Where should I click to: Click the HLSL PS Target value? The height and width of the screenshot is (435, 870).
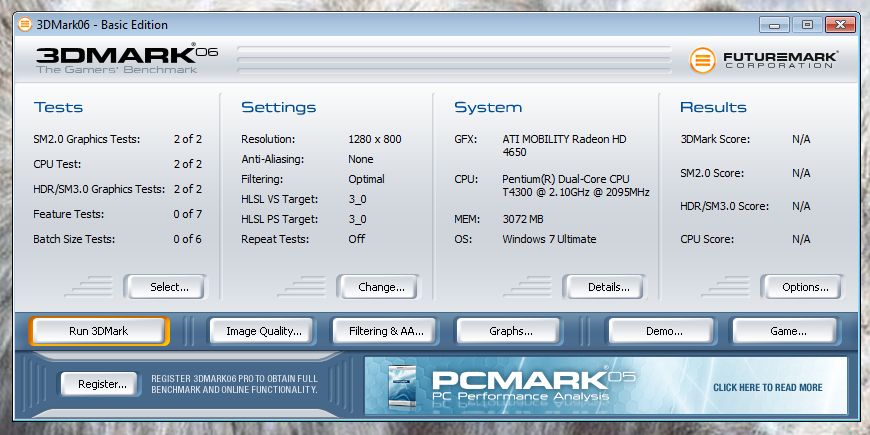tap(357, 219)
